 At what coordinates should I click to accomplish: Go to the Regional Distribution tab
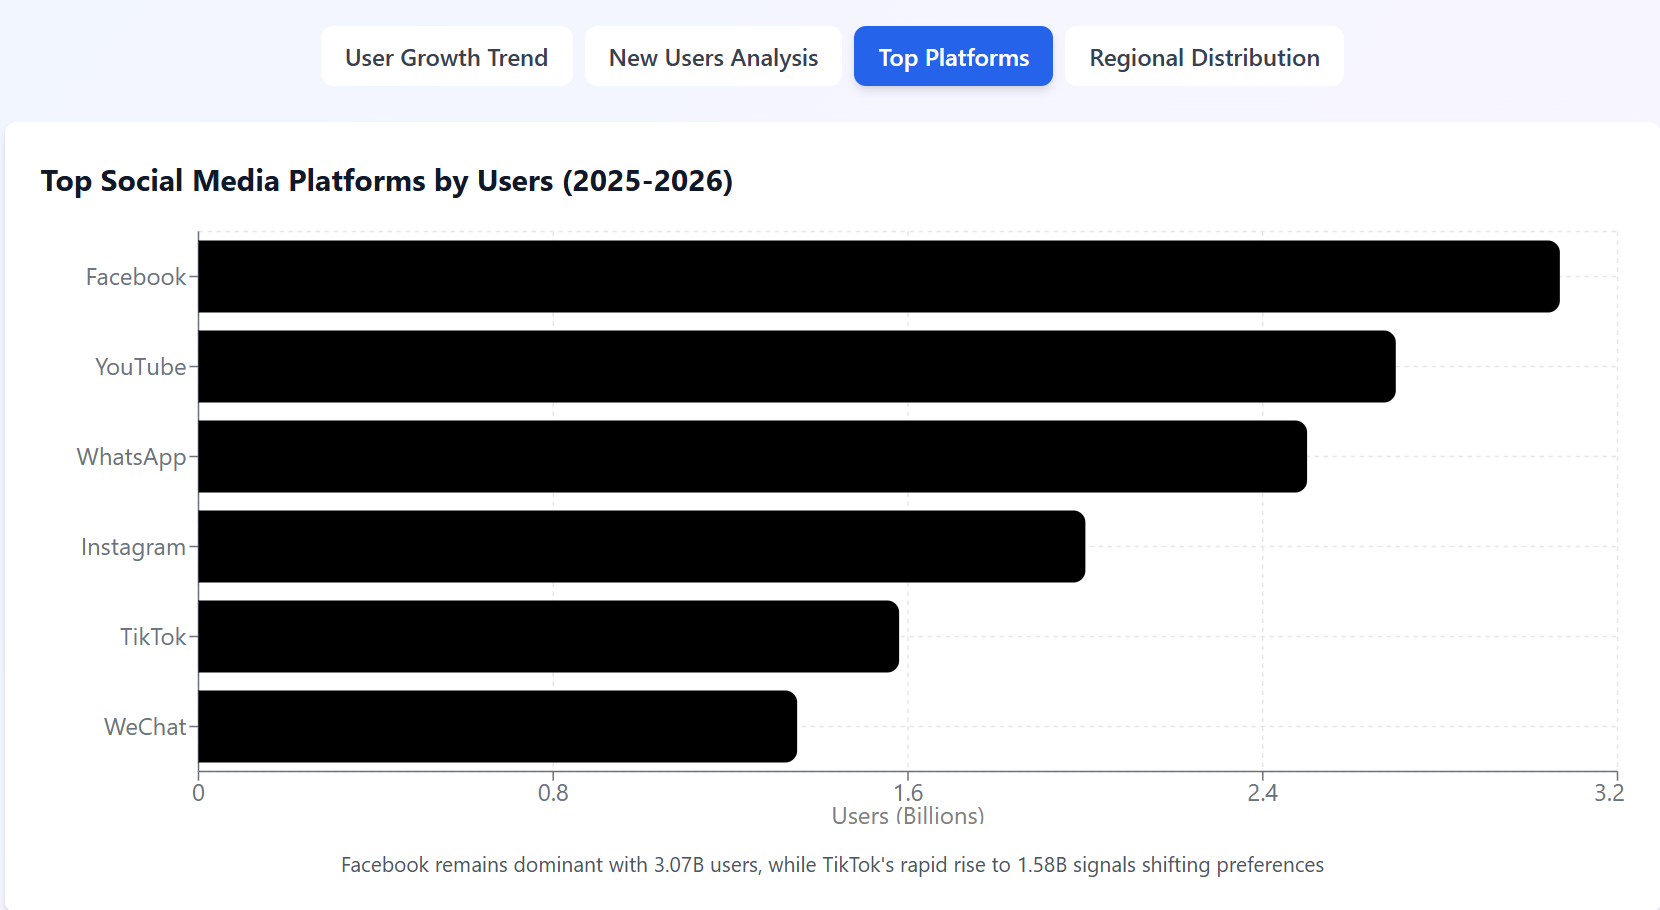1204,57
